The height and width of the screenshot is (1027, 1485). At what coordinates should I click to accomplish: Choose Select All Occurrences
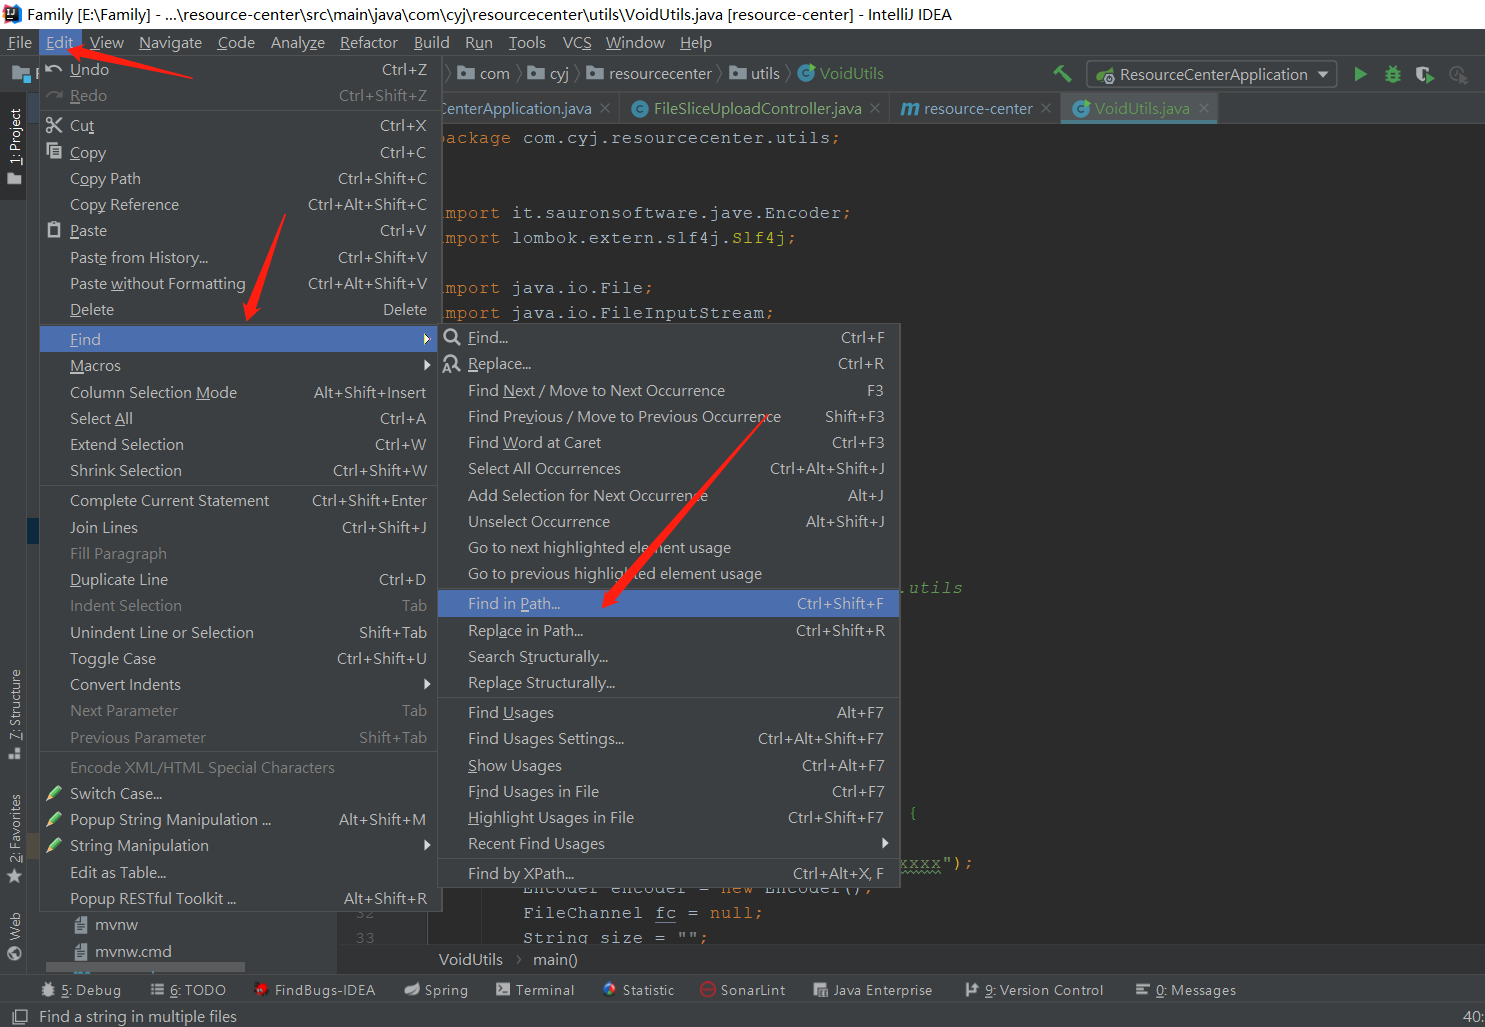(669, 468)
